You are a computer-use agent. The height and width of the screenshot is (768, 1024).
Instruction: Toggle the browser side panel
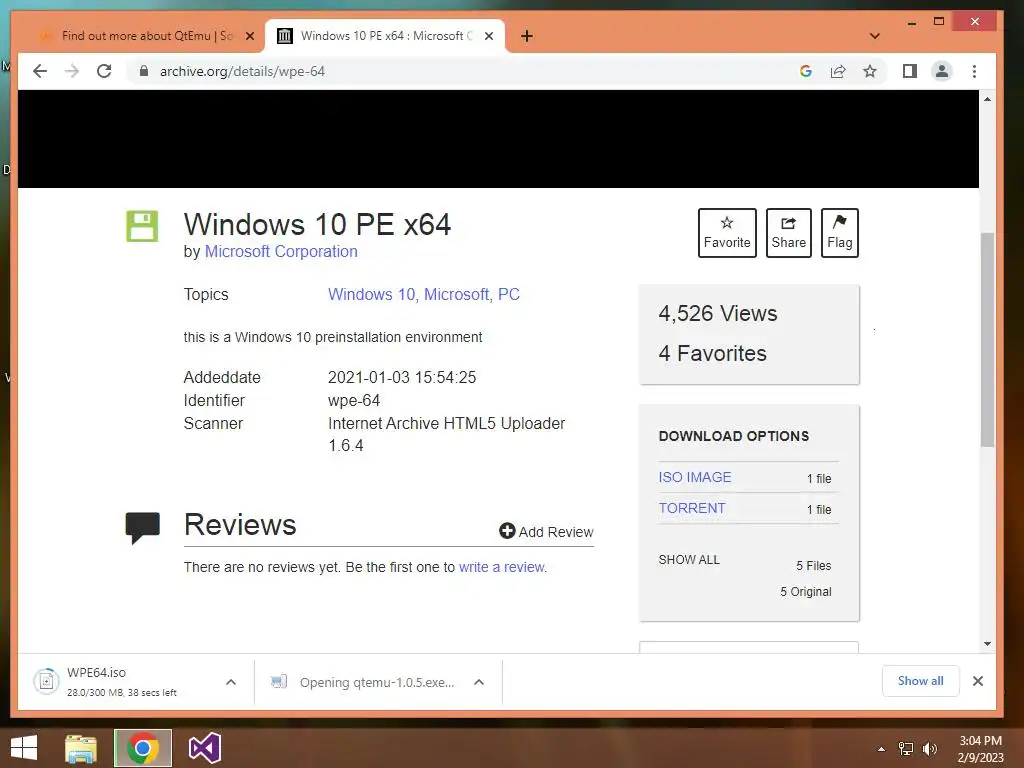(910, 71)
